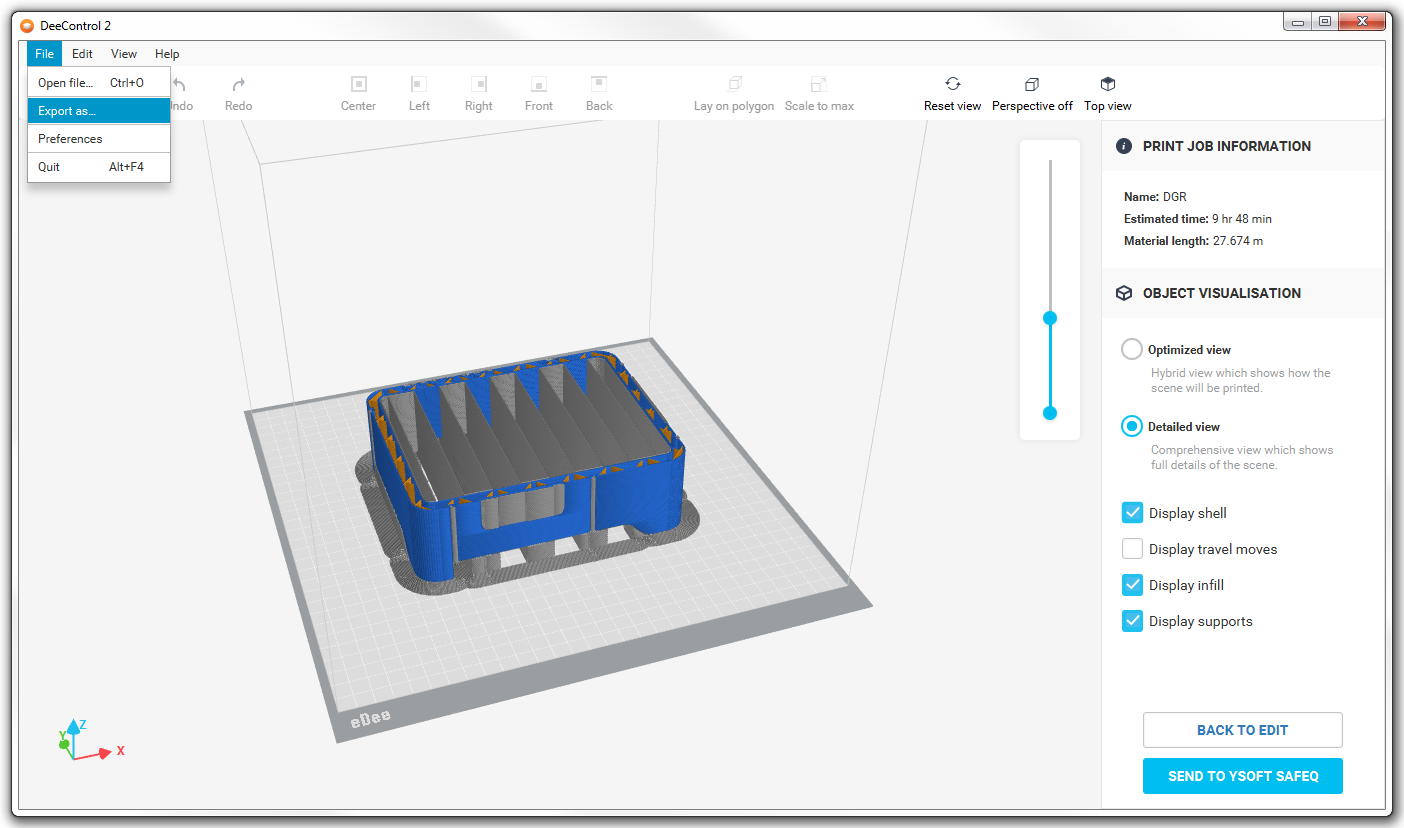Open Preferences from the File menu
The height and width of the screenshot is (828, 1404).
[x=70, y=139]
